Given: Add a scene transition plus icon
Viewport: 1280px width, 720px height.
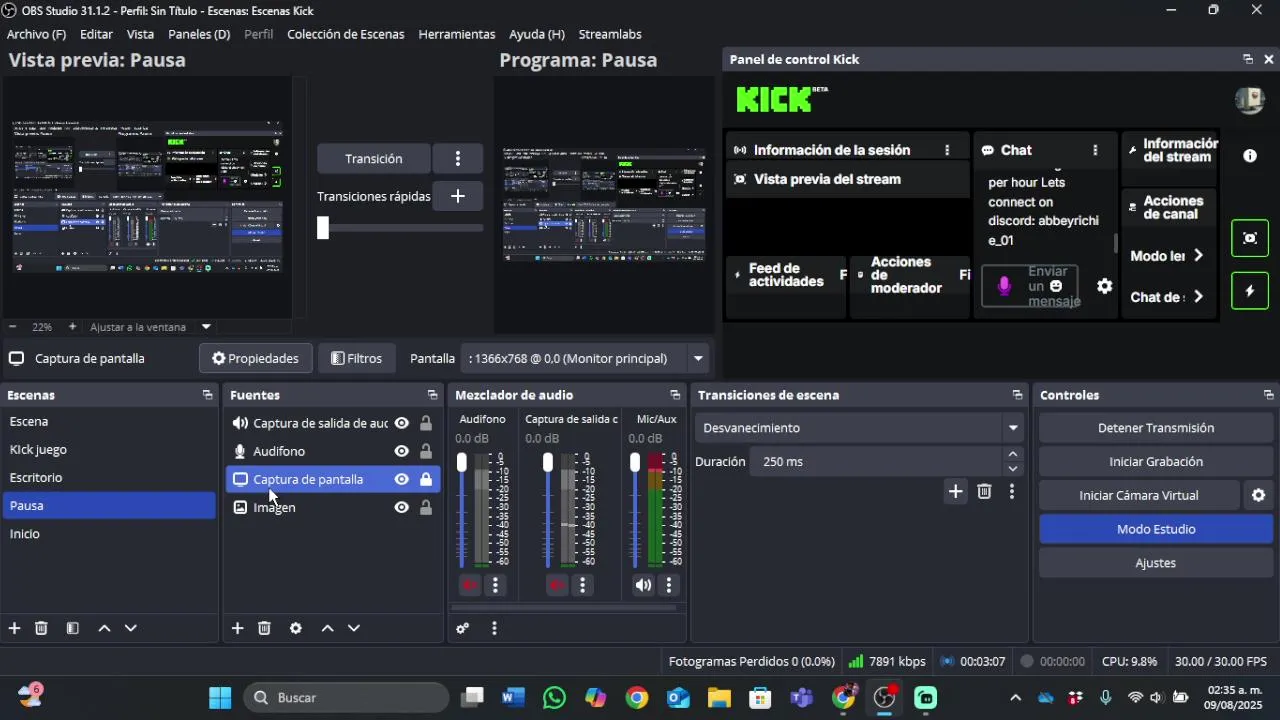Looking at the screenshot, I should click(x=955, y=491).
